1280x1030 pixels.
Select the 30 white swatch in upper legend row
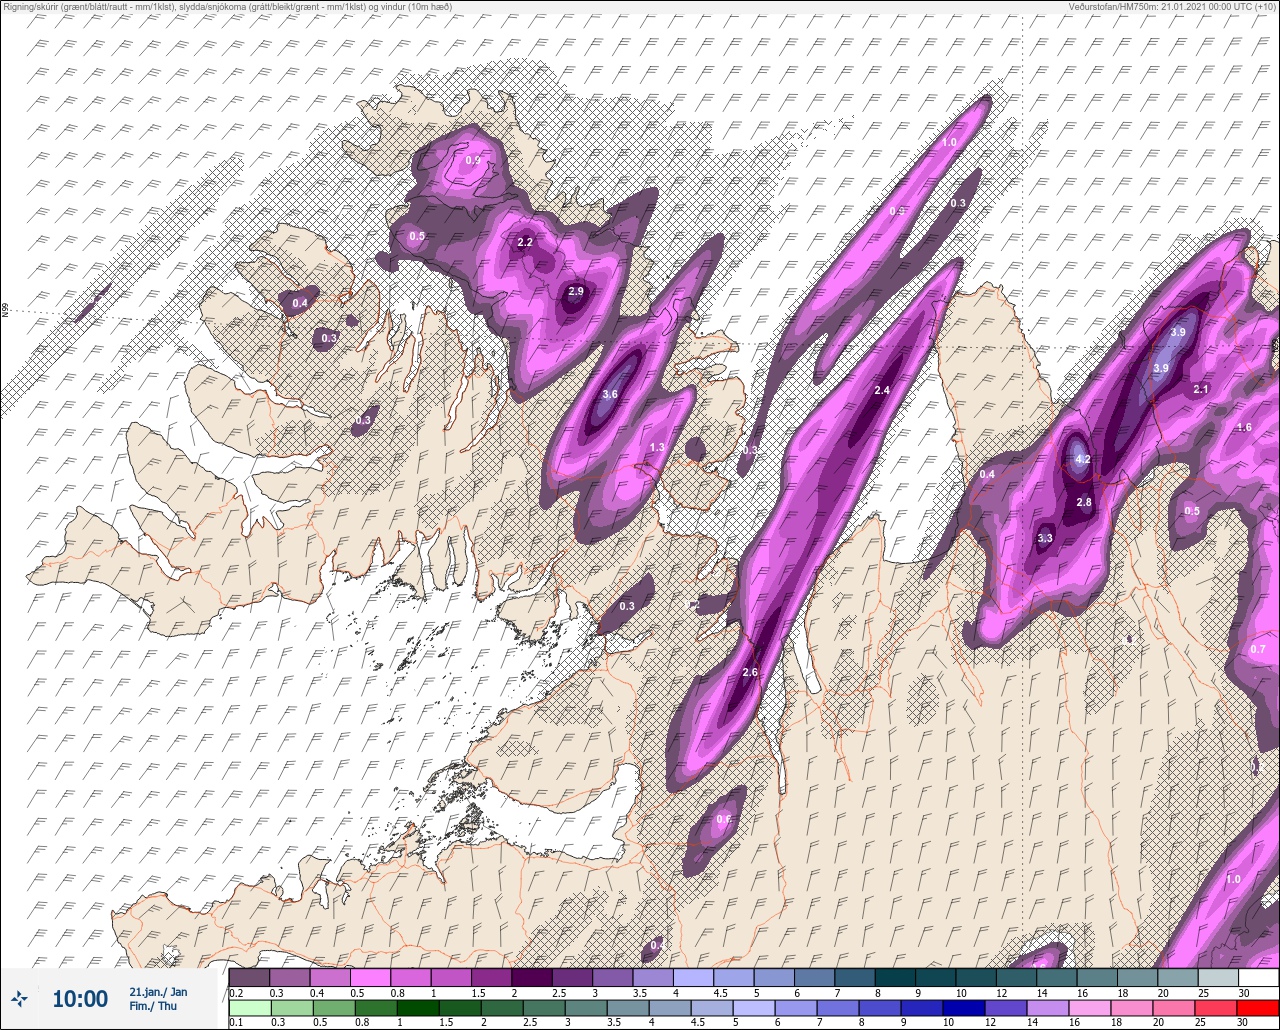1258,976
